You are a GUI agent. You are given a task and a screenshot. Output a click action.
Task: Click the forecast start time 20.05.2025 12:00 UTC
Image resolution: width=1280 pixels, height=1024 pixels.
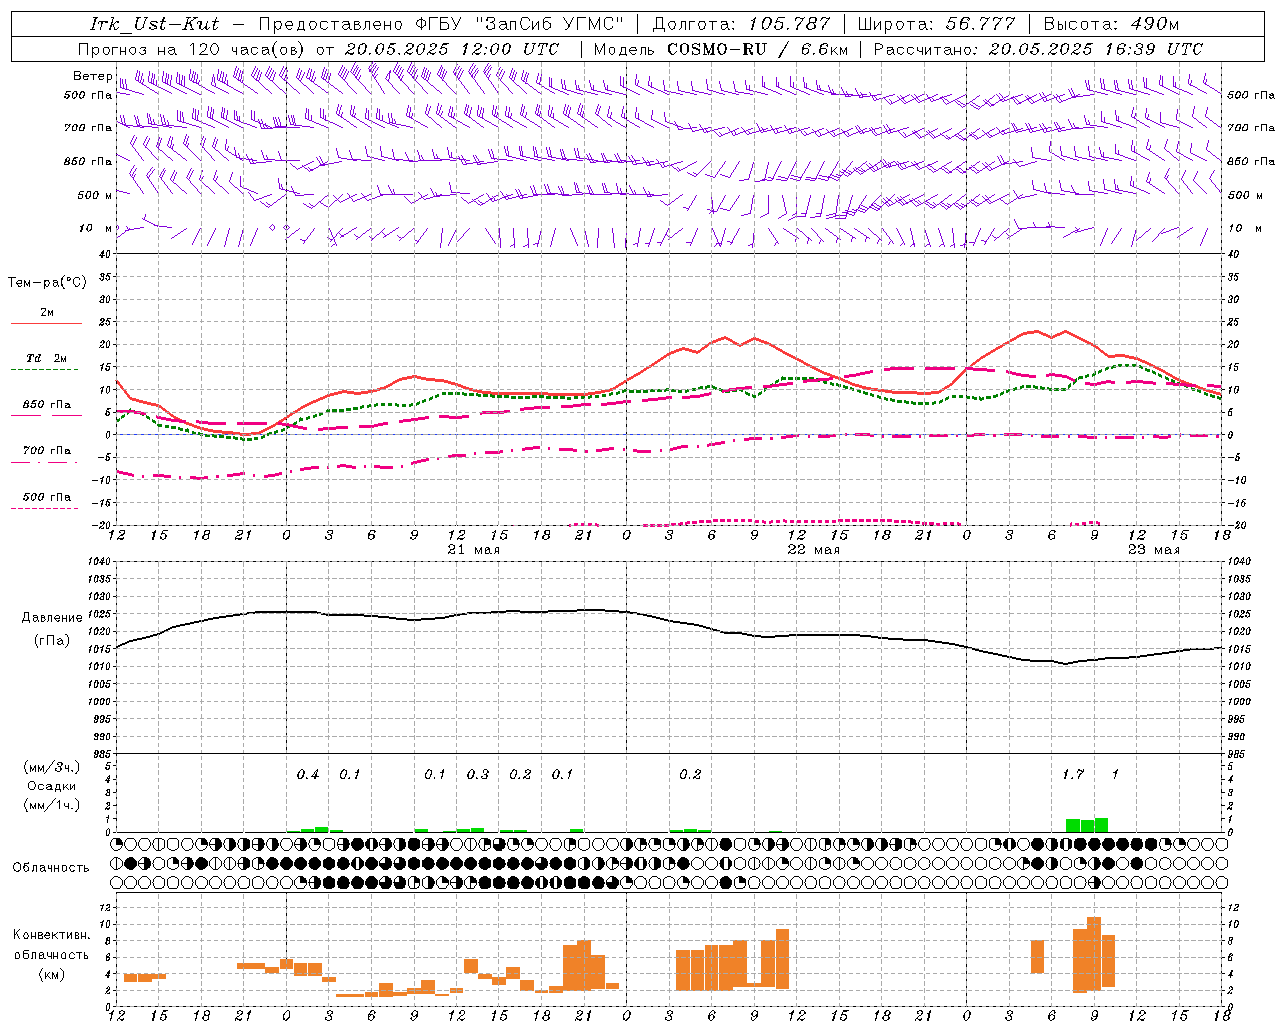point(451,49)
